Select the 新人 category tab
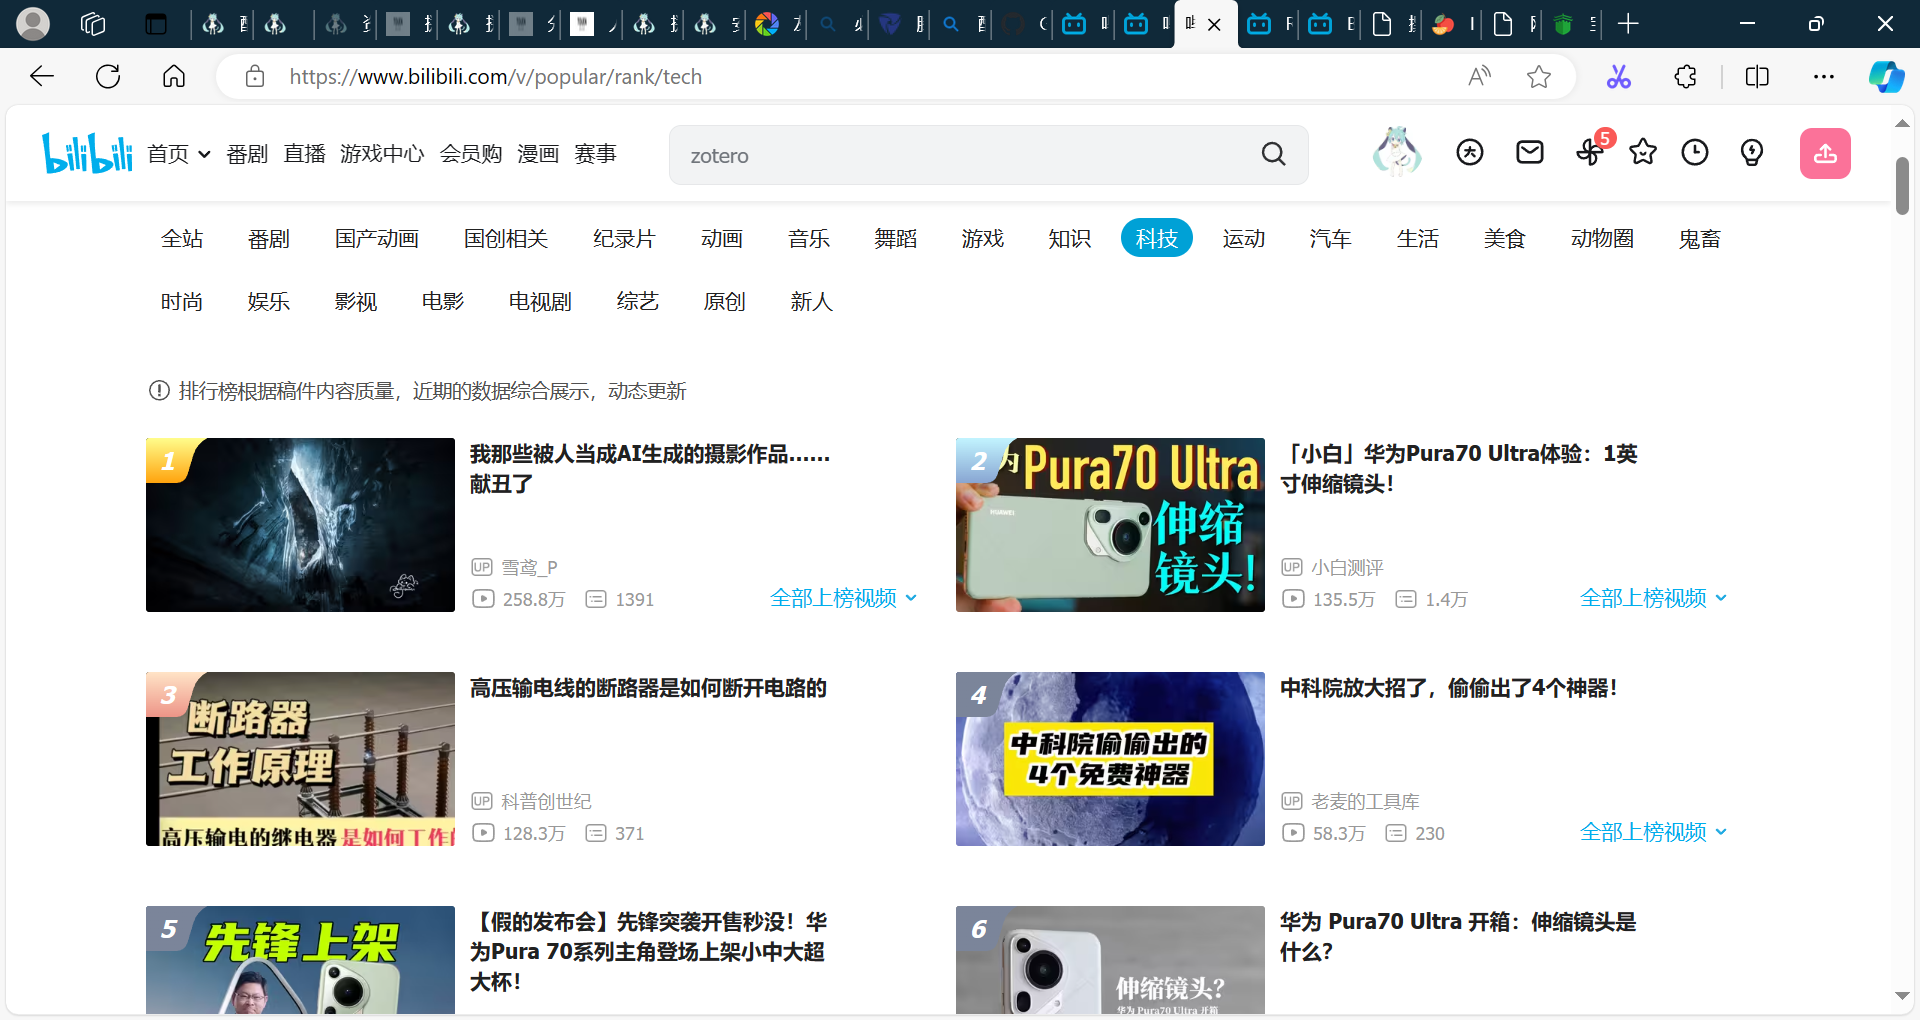Image resolution: width=1920 pixels, height=1020 pixels. pyautogui.click(x=812, y=301)
